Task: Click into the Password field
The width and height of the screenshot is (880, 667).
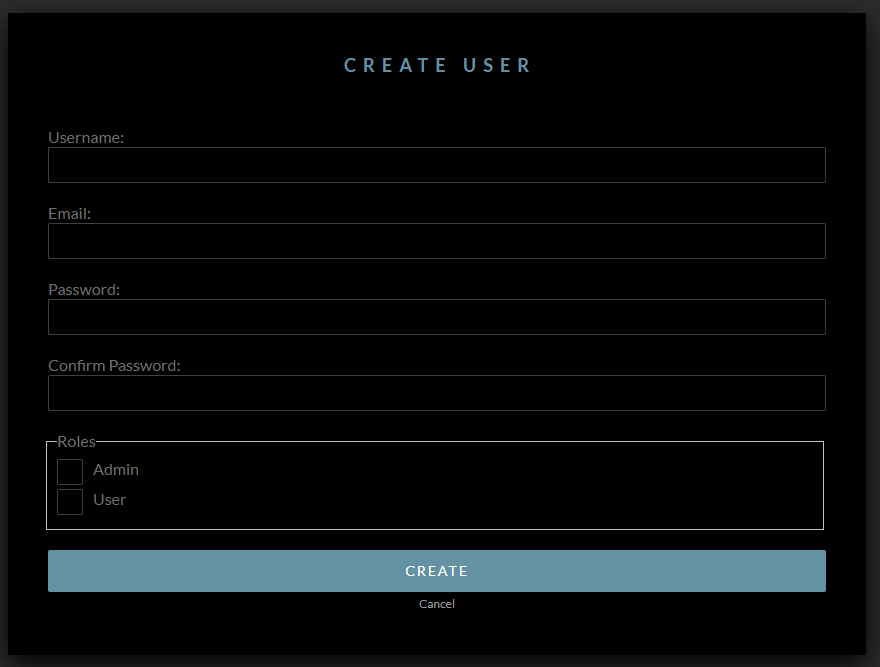Action: (436, 317)
